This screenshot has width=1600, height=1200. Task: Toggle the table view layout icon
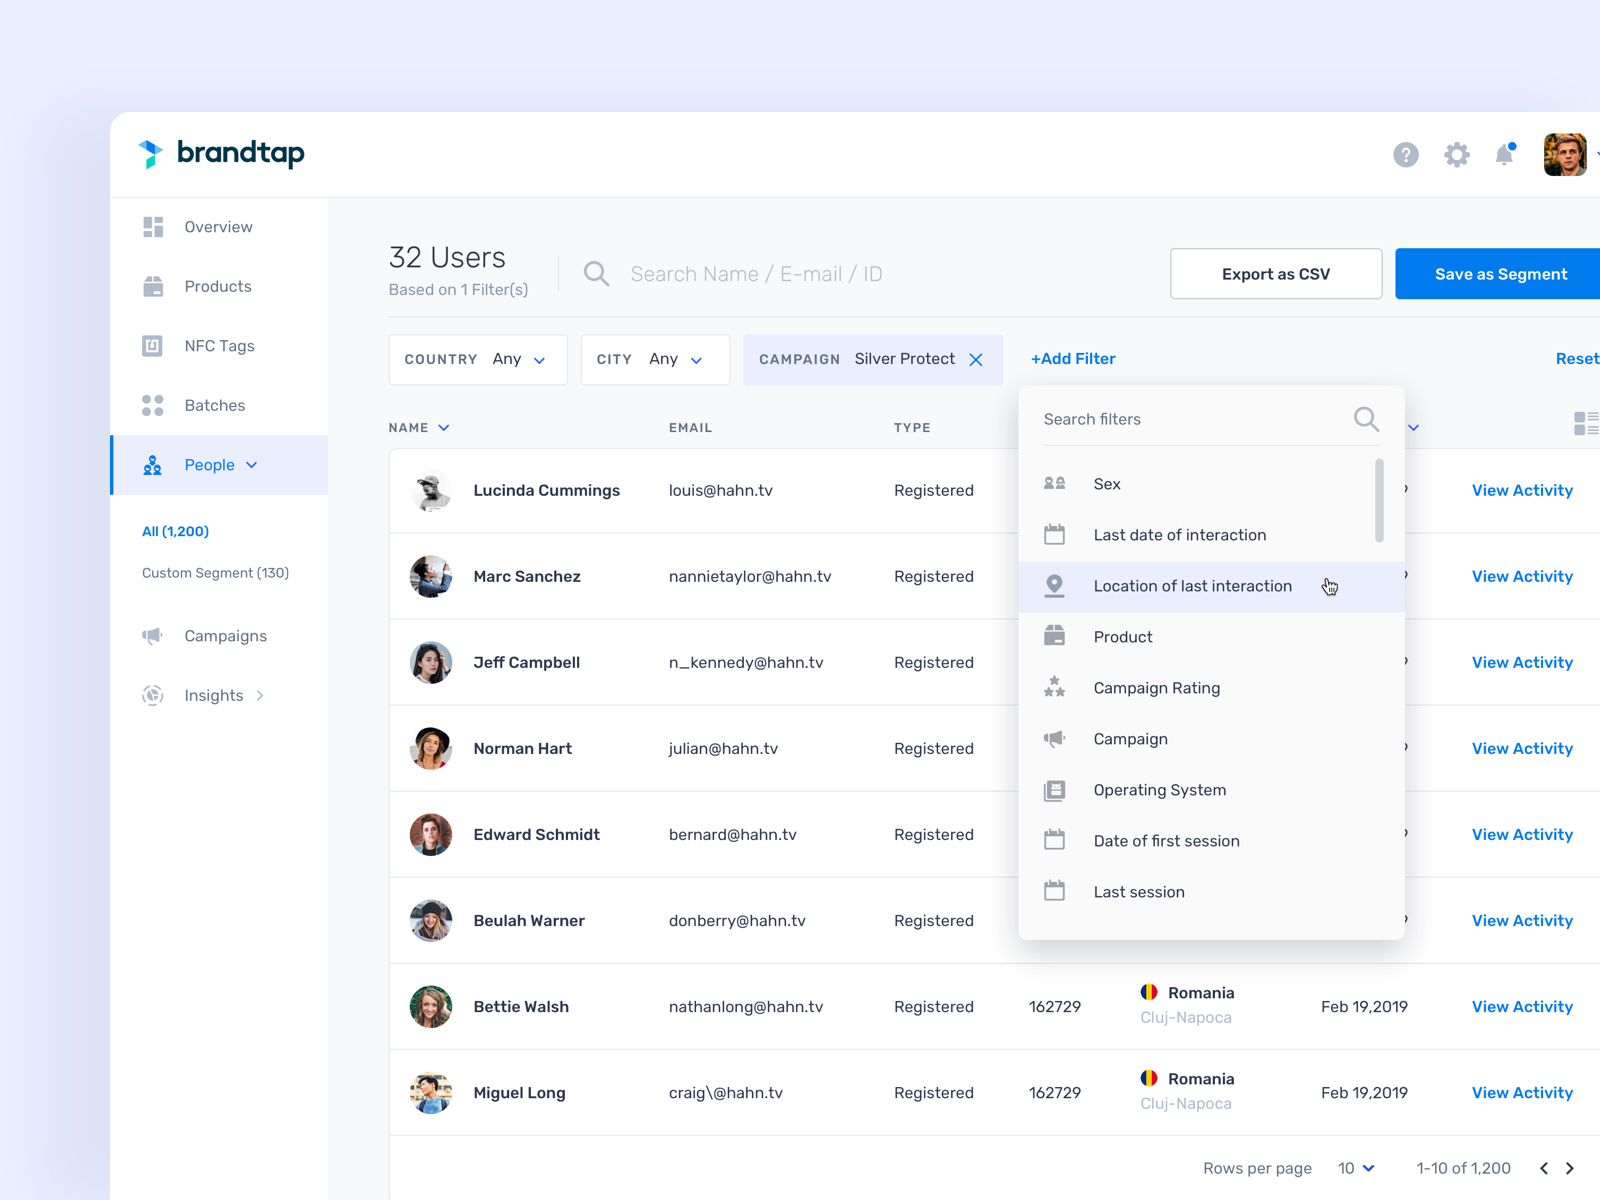click(1585, 423)
